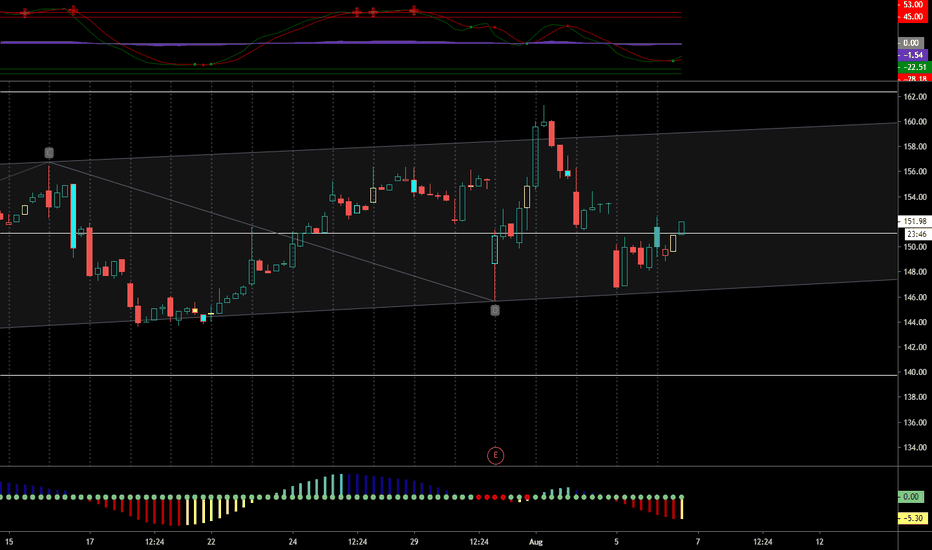Click the 22 date label on time axis

pos(211,542)
